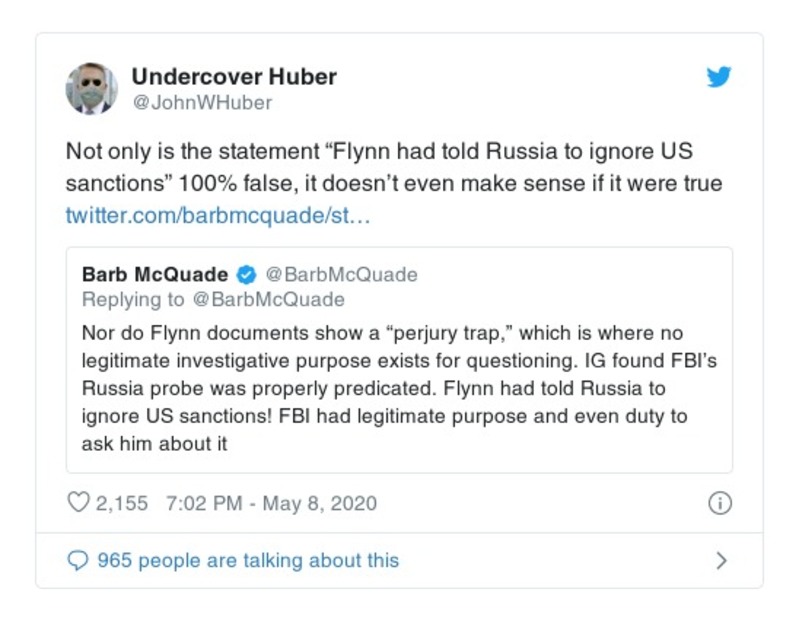The width and height of the screenshot is (799, 624).
Task: Click the blue speech bubble icon
Action: click(78, 561)
